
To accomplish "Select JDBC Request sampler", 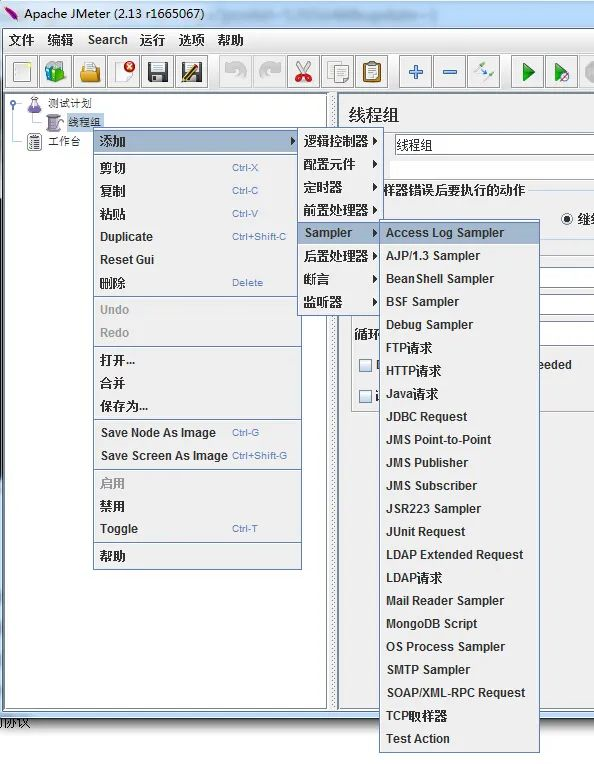I will click(x=459, y=417).
